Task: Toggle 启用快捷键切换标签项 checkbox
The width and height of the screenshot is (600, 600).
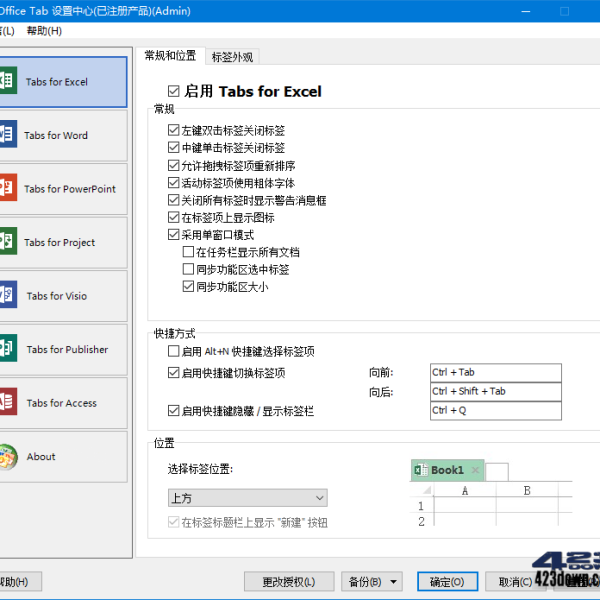Action: pyautogui.click(x=173, y=372)
